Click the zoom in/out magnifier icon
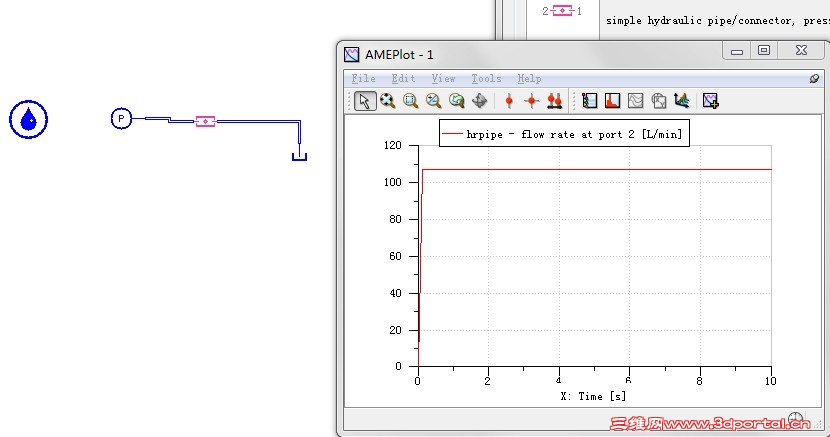The height and width of the screenshot is (437, 830). click(434, 101)
